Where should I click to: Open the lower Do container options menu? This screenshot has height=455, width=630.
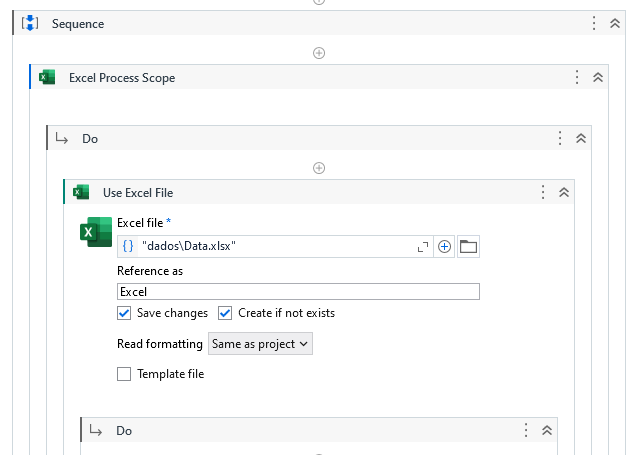526,430
